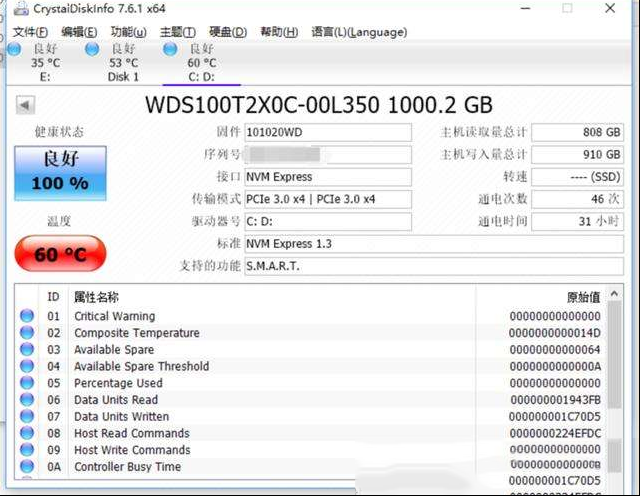Click the status dot for Percentage Used
640x496 pixels.
tap(27, 383)
